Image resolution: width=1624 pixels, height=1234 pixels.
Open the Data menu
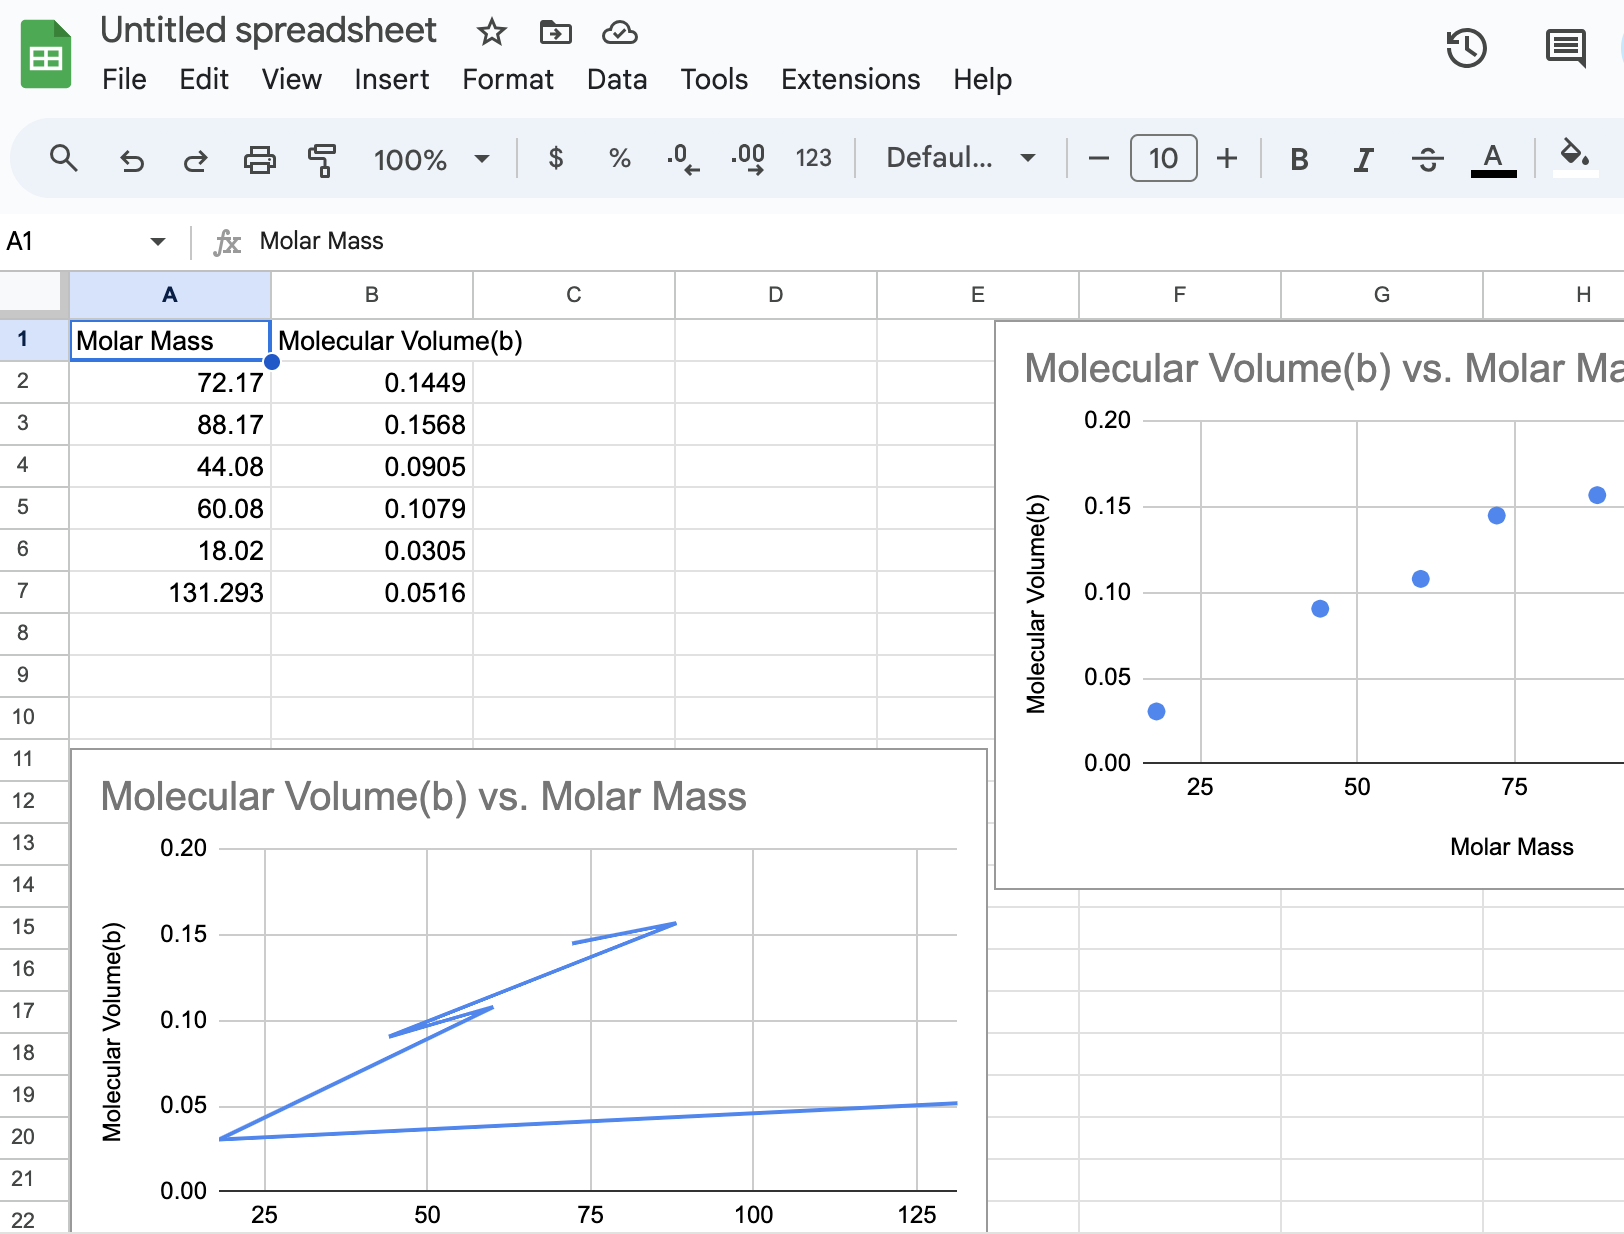tap(617, 79)
